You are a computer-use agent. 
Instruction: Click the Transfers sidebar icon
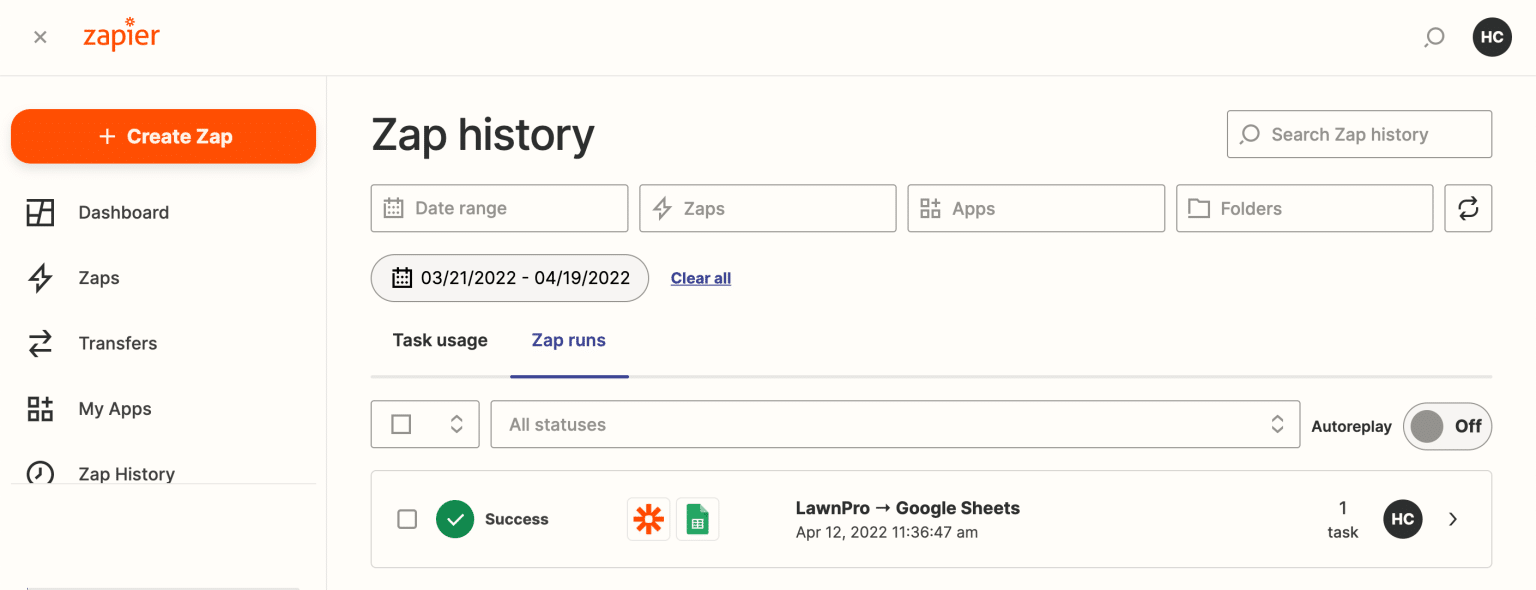coord(40,343)
